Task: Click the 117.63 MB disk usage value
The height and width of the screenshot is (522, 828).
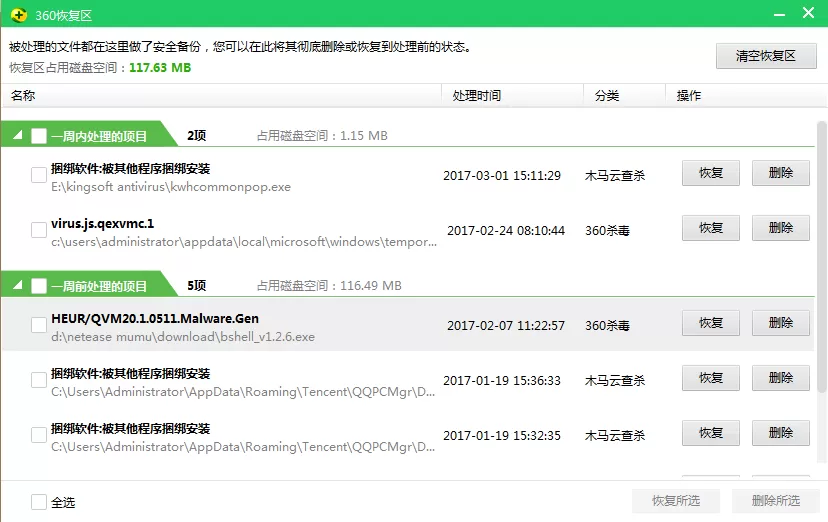Action: tap(160, 68)
